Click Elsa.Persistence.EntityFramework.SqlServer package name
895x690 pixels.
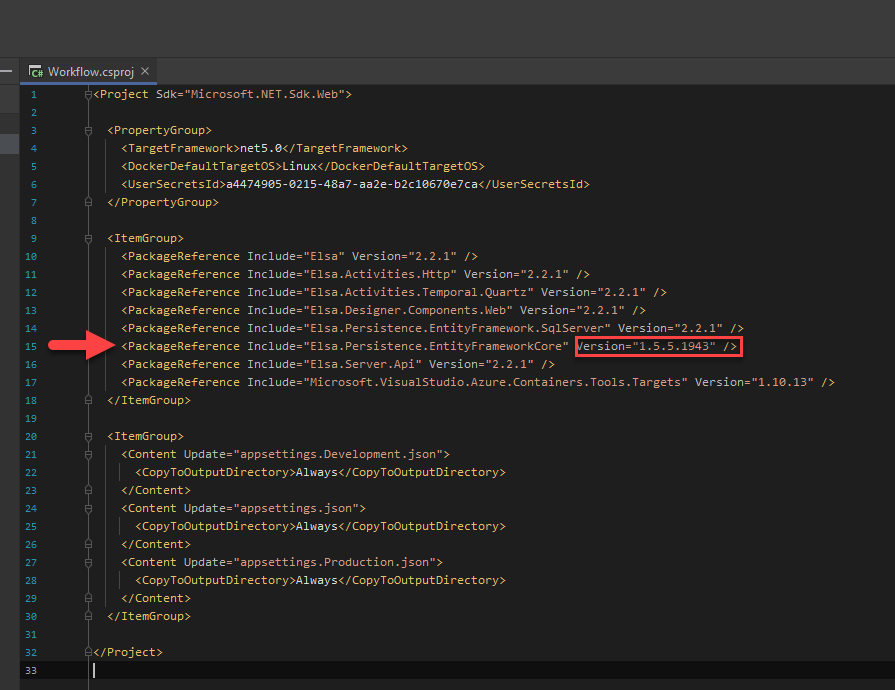(457, 328)
